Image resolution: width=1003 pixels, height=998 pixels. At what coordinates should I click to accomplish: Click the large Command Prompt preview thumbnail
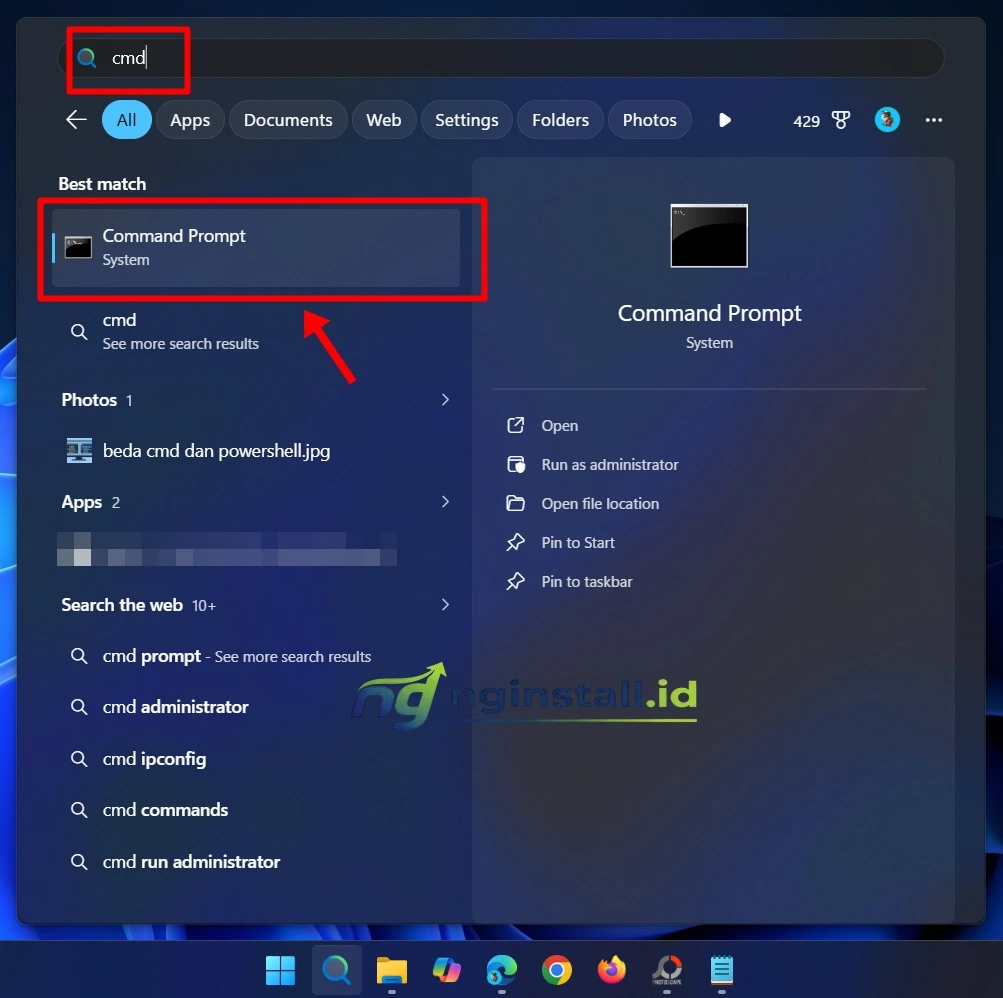click(x=709, y=235)
